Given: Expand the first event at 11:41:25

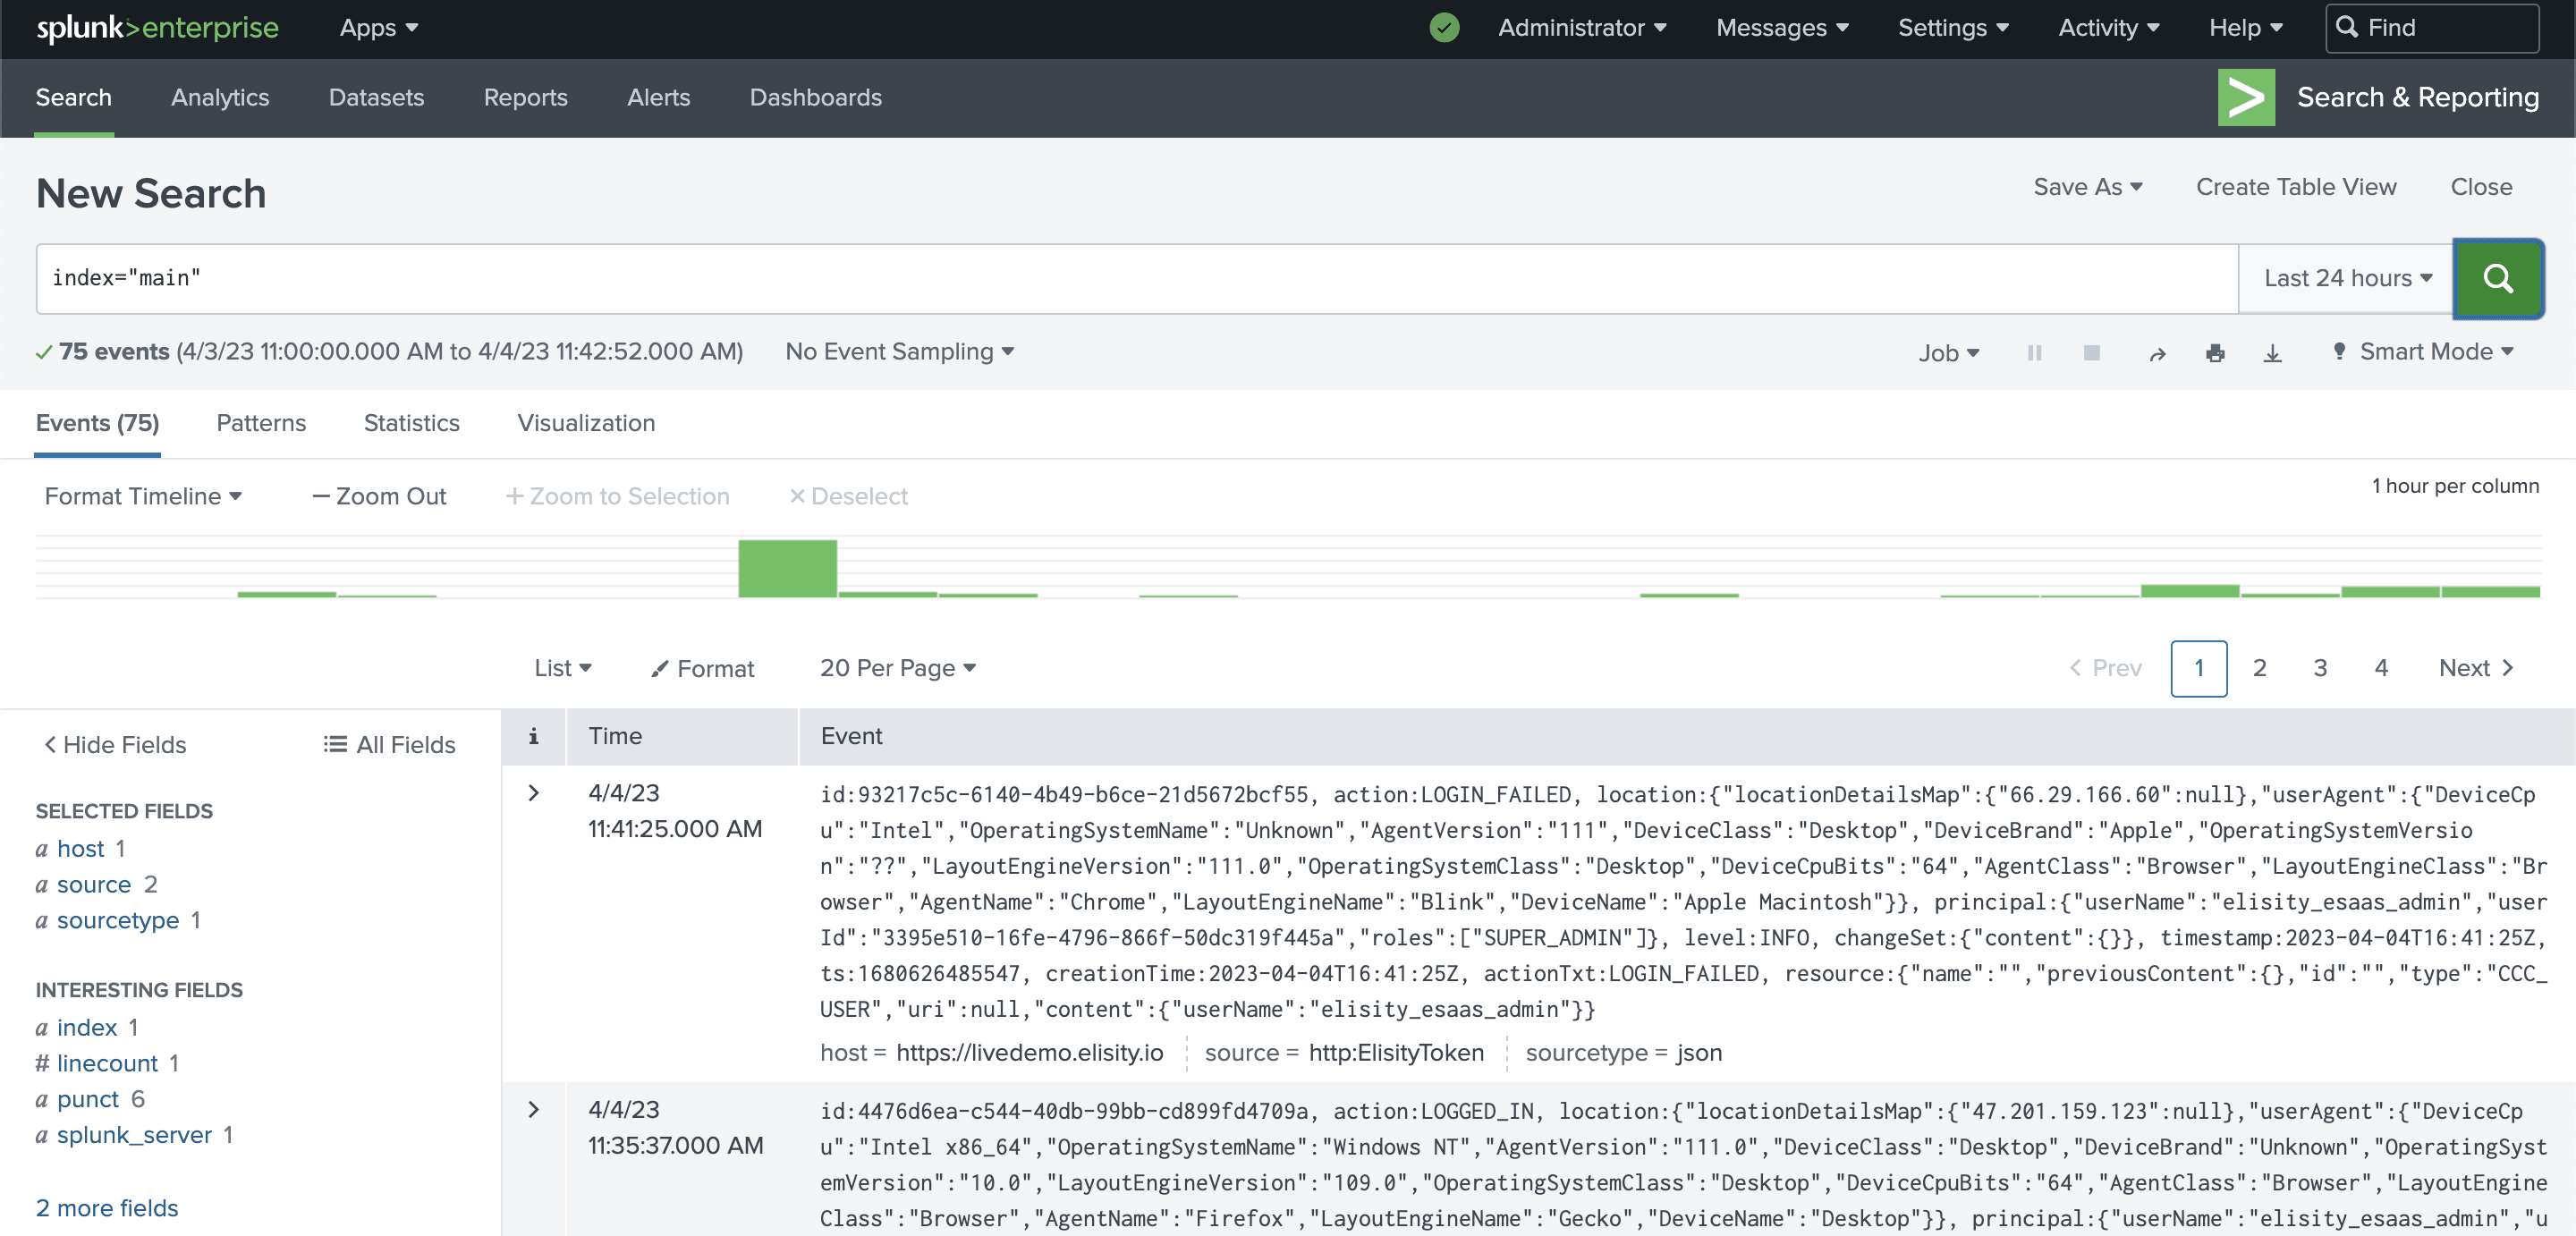Looking at the screenshot, I should point(533,793).
